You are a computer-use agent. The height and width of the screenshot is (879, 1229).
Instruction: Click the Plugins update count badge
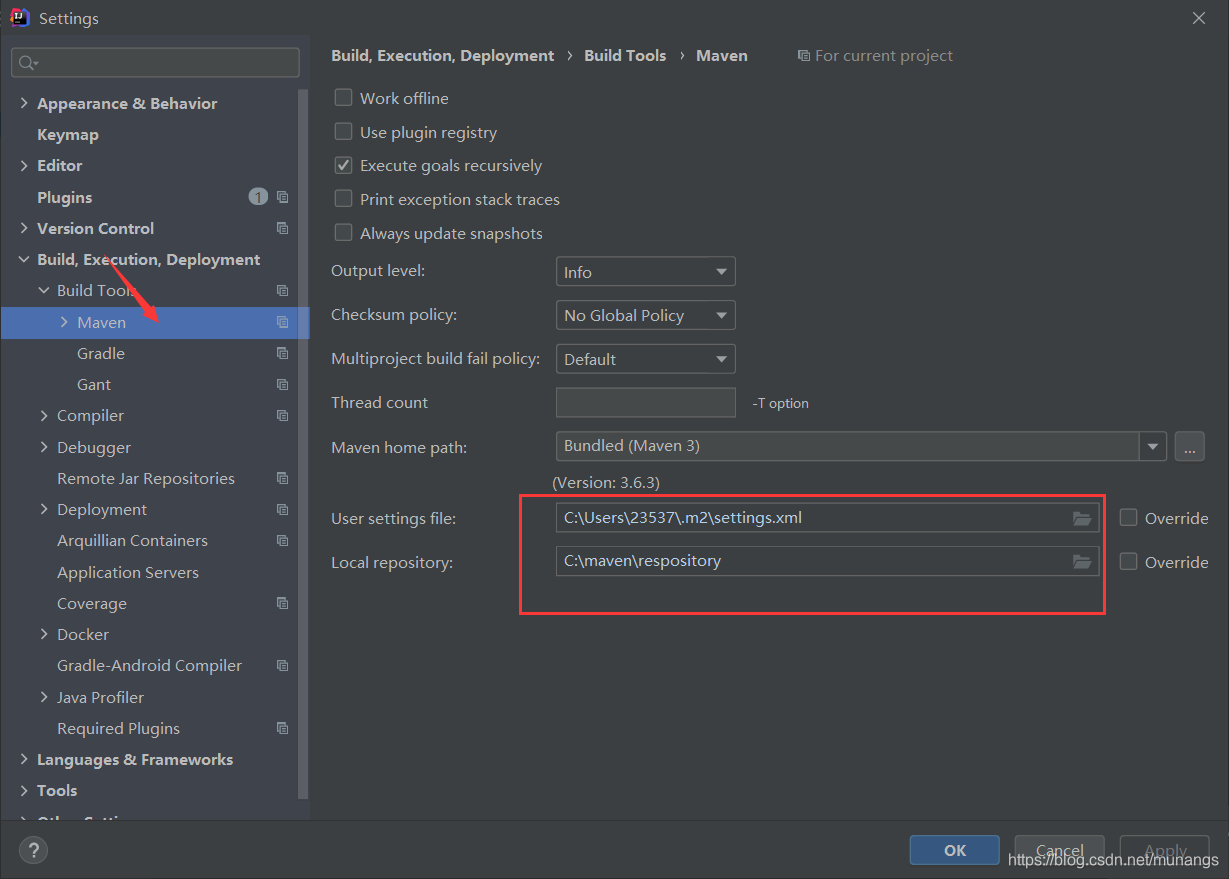258,197
